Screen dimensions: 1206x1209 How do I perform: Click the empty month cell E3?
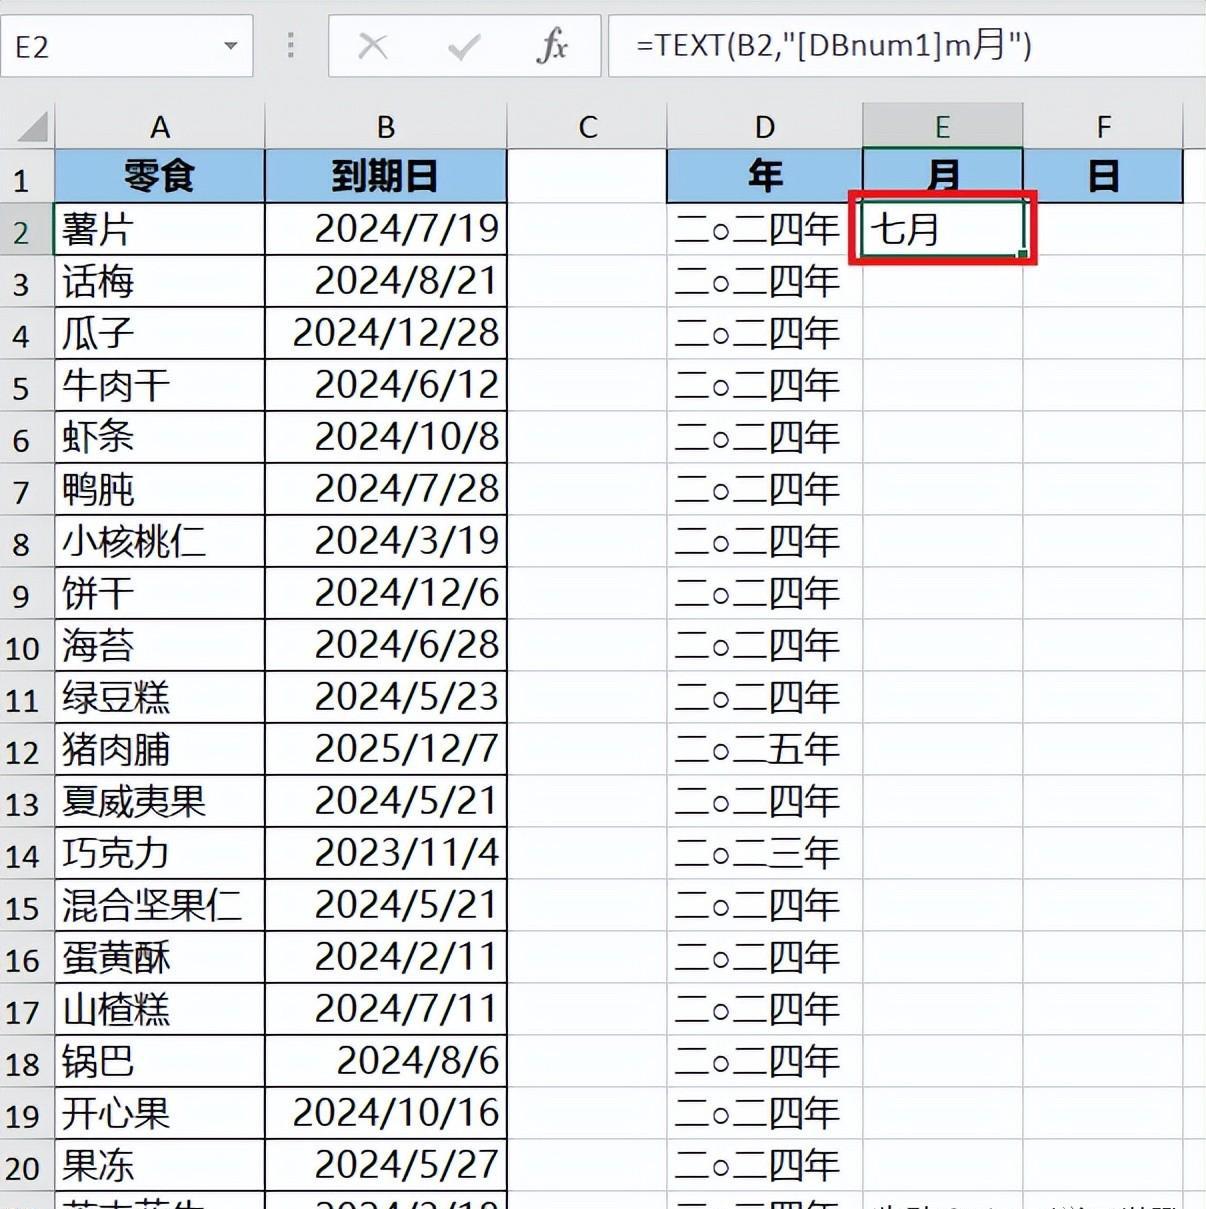(943, 281)
